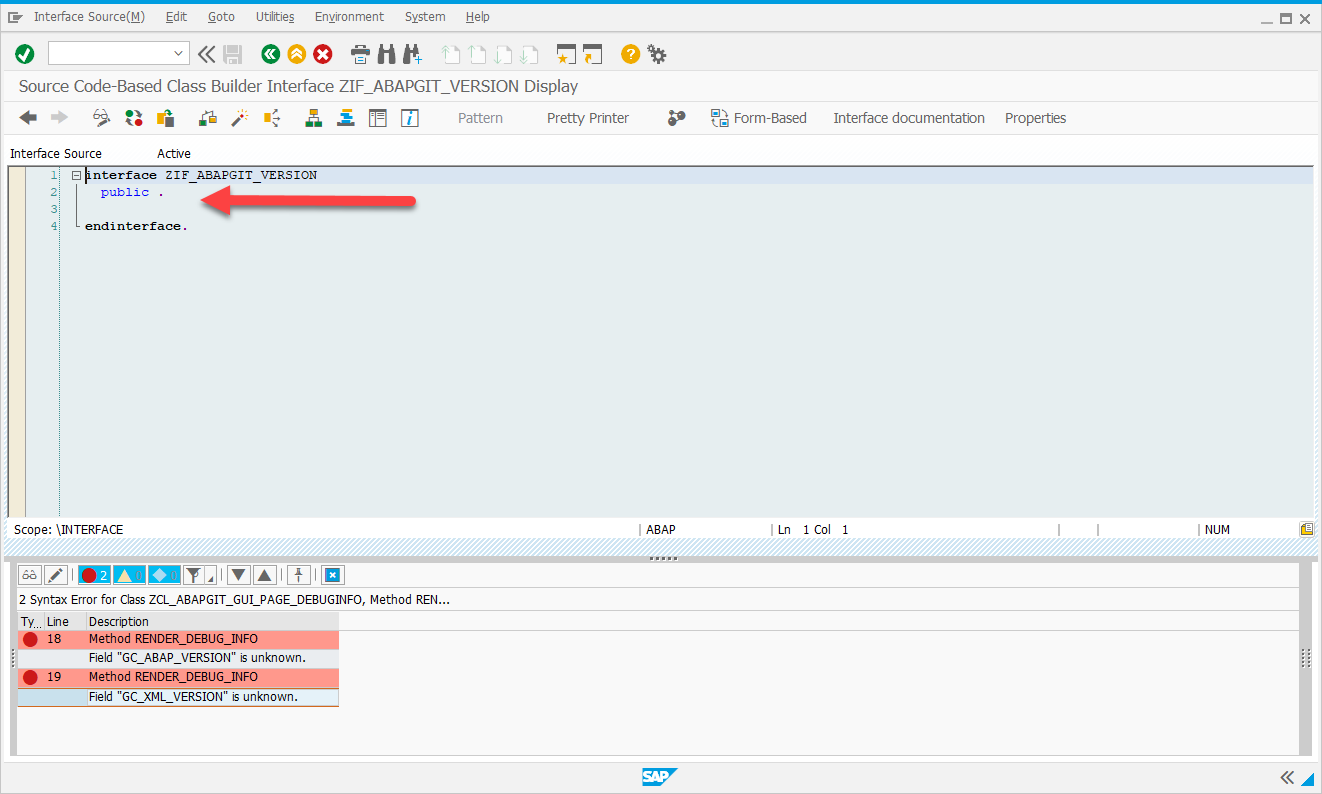Toggle the red Errors filter showing 2

pyautogui.click(x=95, y=575)
